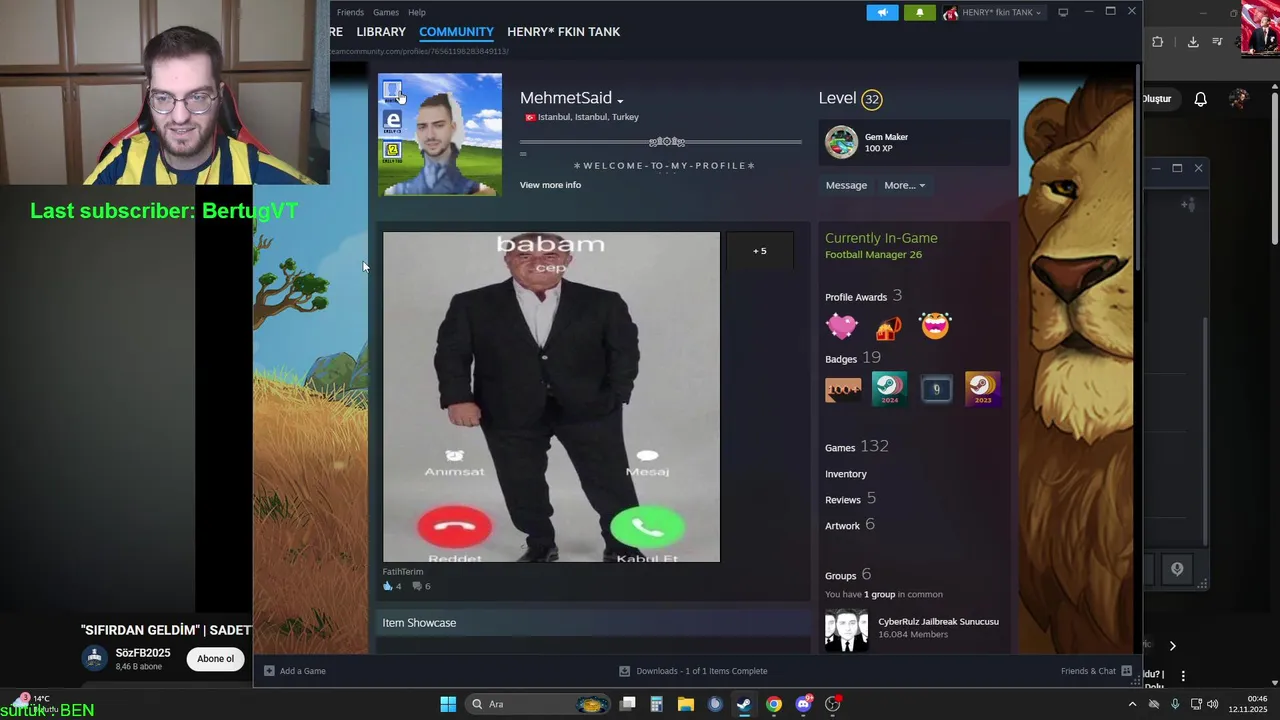The image size is (1280, 720).
Task: Open browser downloads icon
Action: point(1193,42)
